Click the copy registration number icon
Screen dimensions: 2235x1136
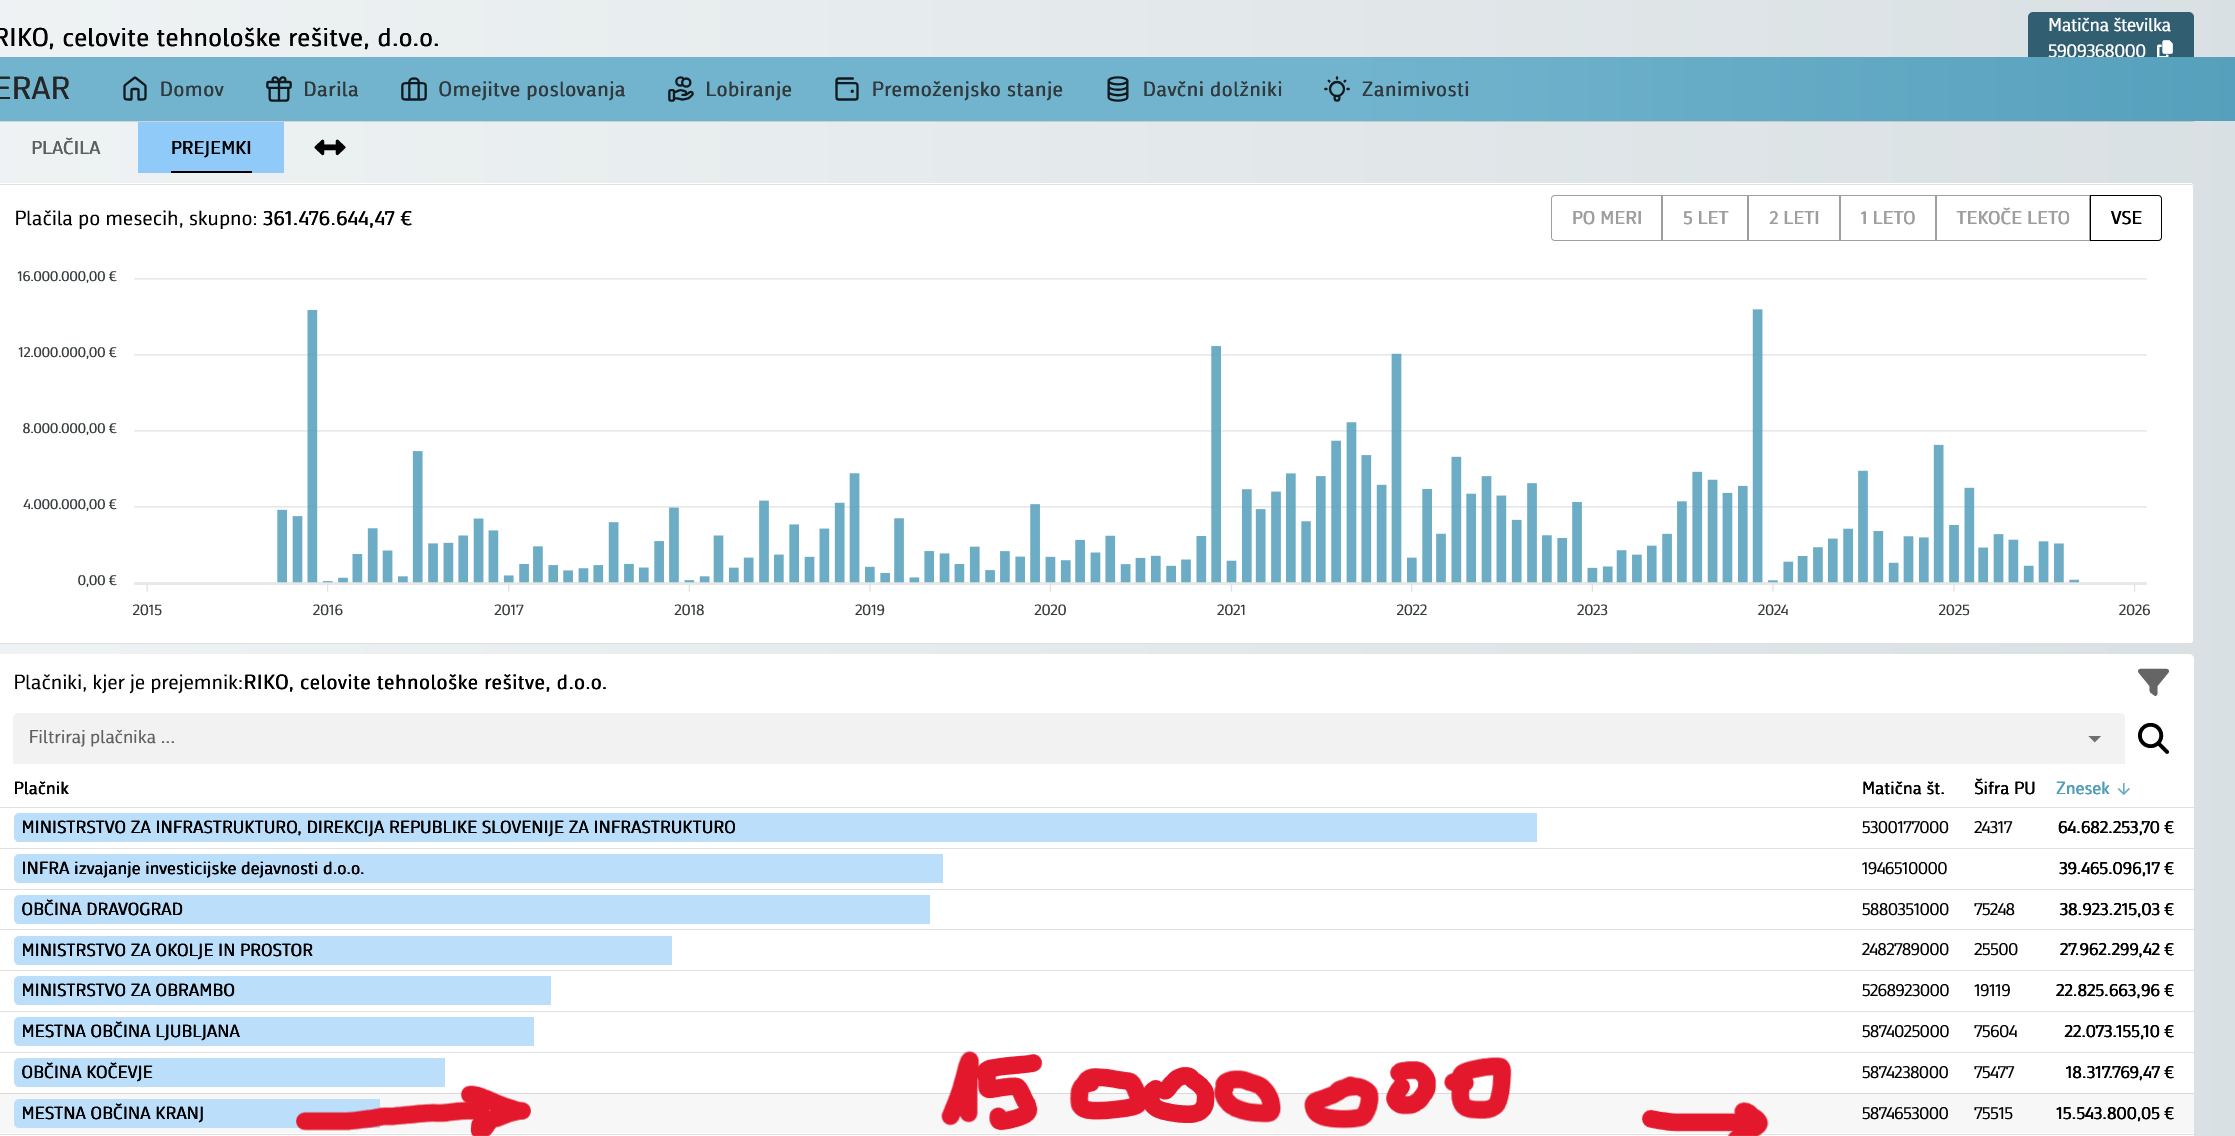click(2166, 49)
